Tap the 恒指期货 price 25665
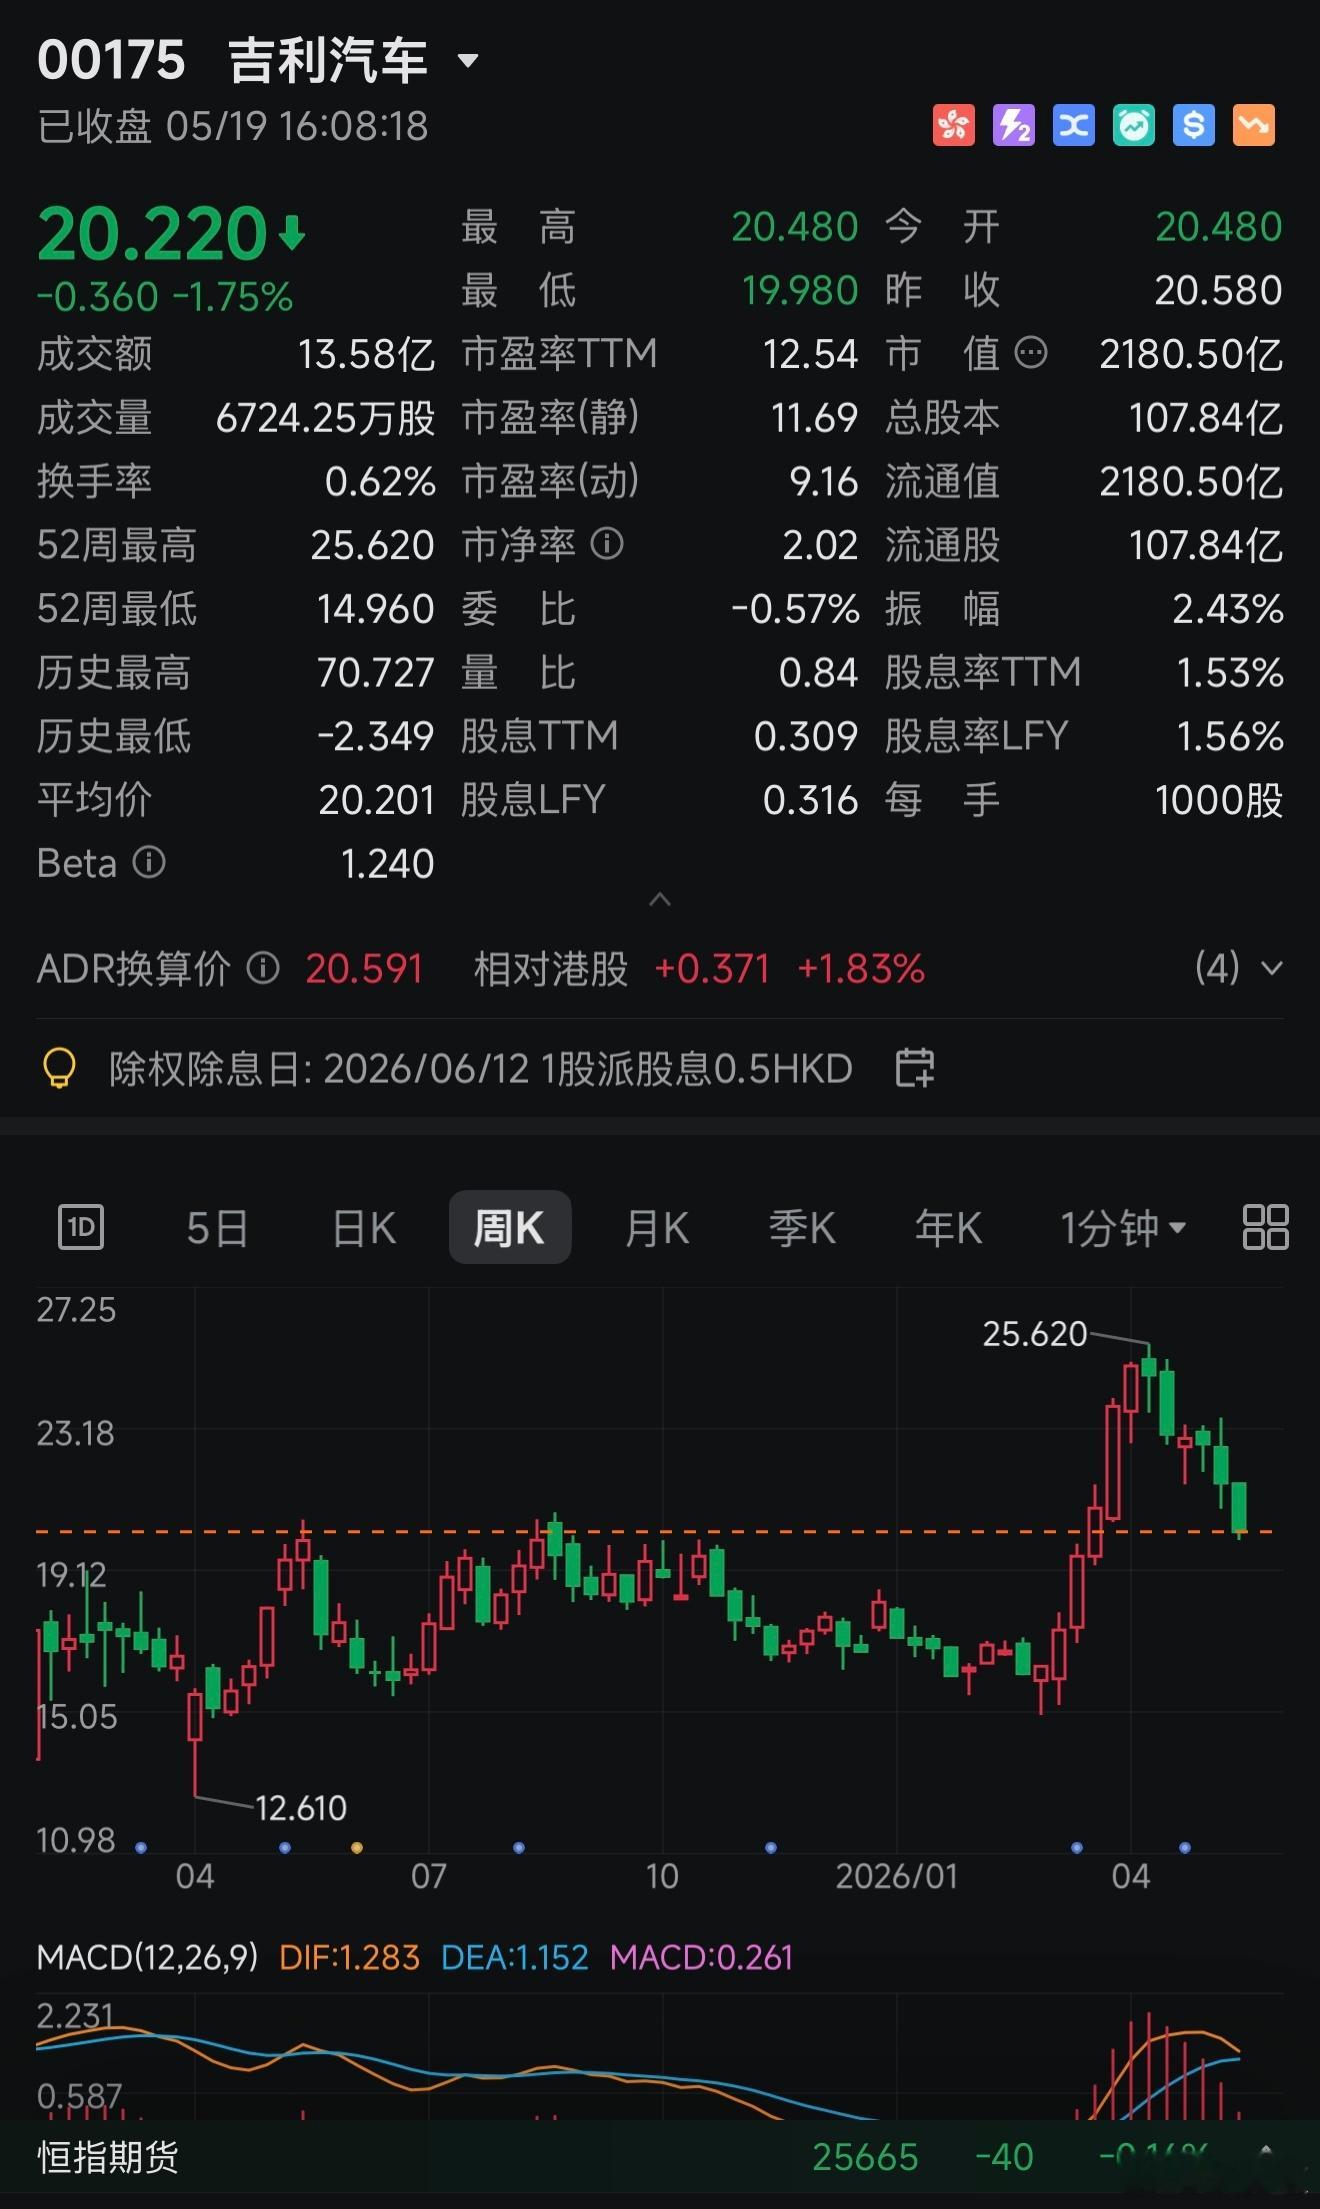 click(x=865, y=2157)
